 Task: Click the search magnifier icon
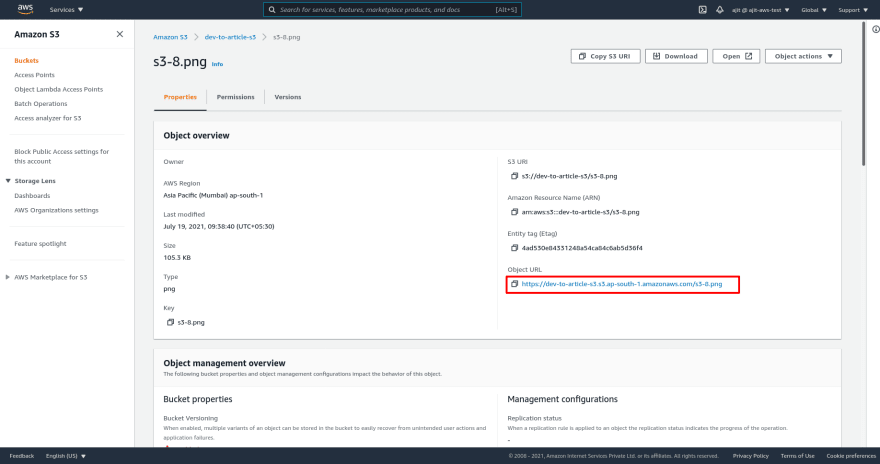tap(272, 10)
